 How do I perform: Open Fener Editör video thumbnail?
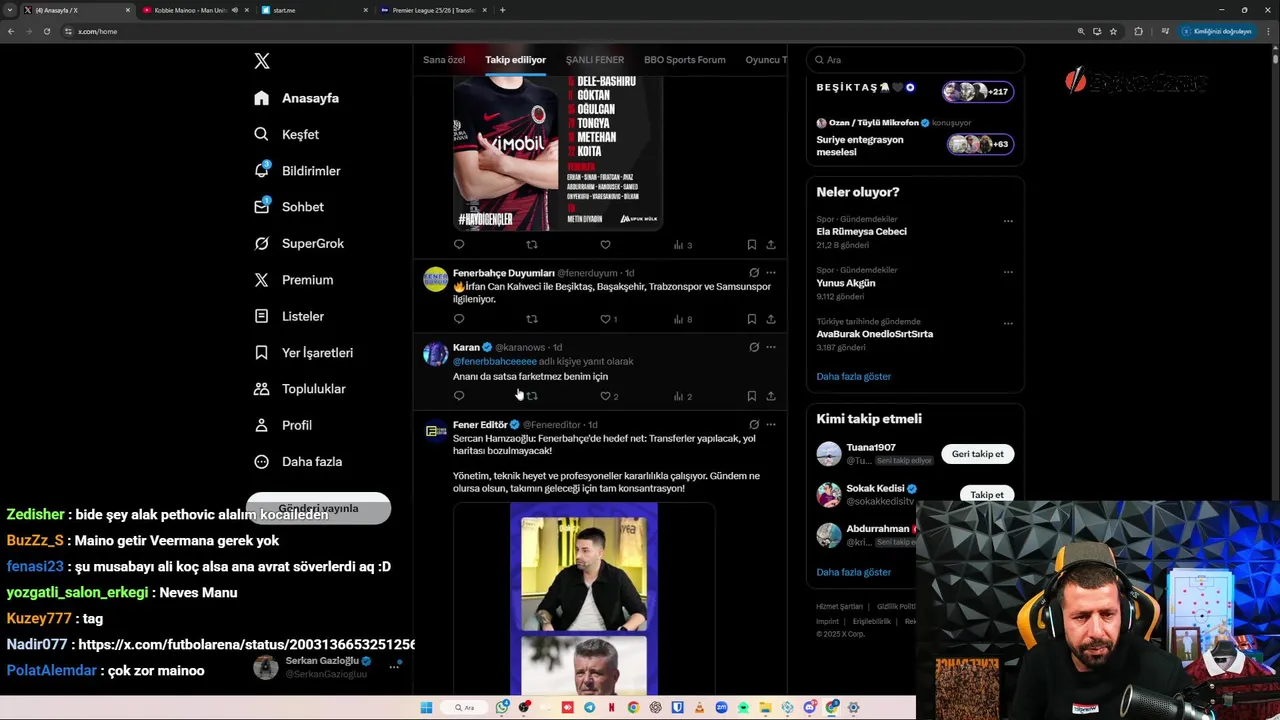(584, 599)
